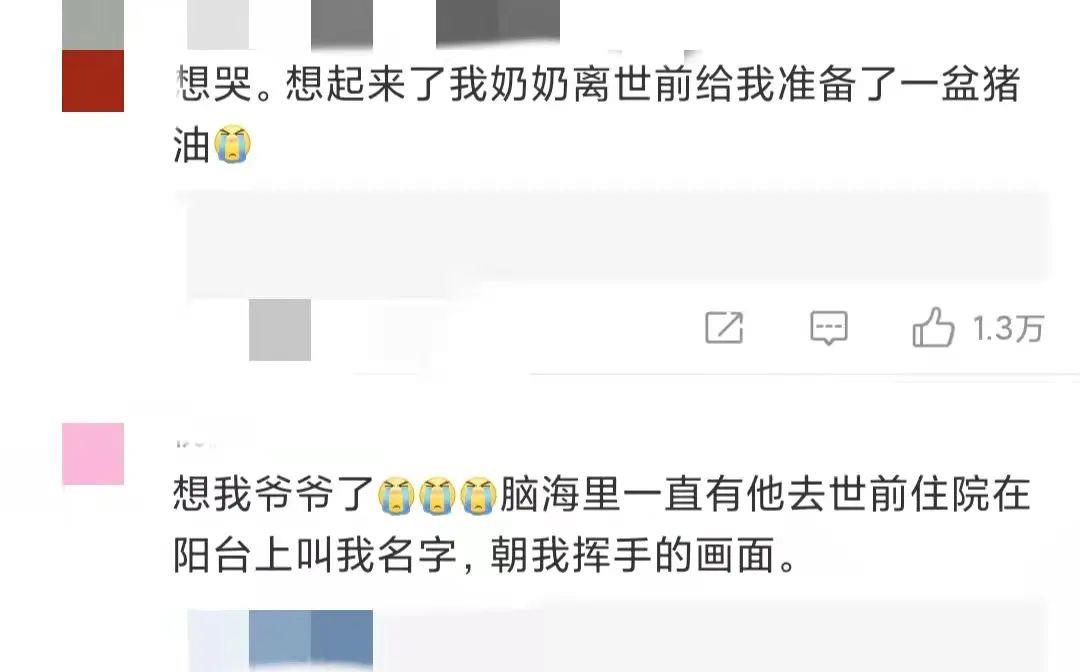Click the light gray square left of share icon
The height and width of the screenshot is (672, 1080).
tap(280, 330)
